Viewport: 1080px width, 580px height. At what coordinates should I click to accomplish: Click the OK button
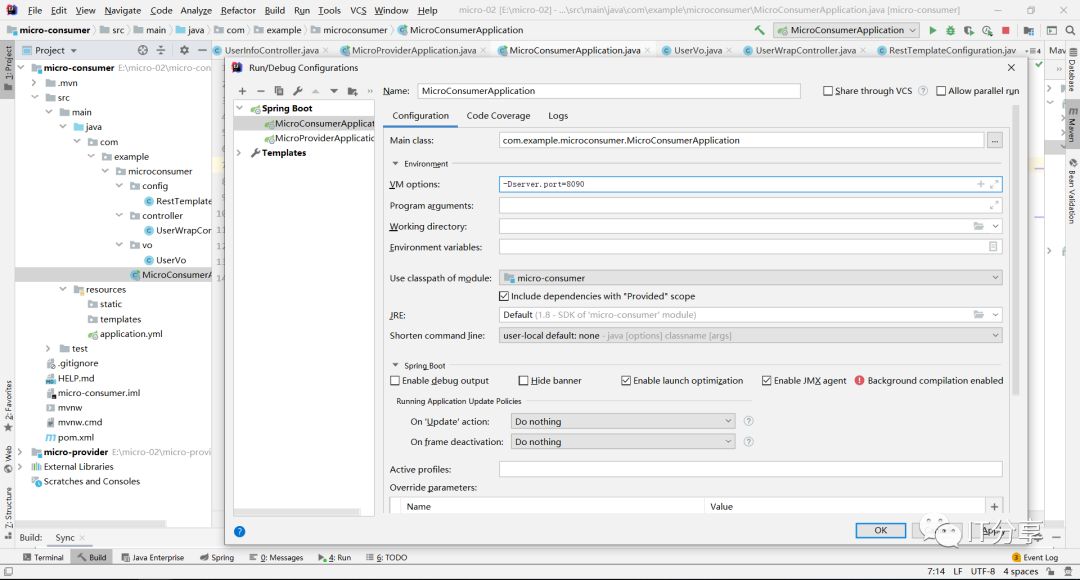(x=880, y=530)
